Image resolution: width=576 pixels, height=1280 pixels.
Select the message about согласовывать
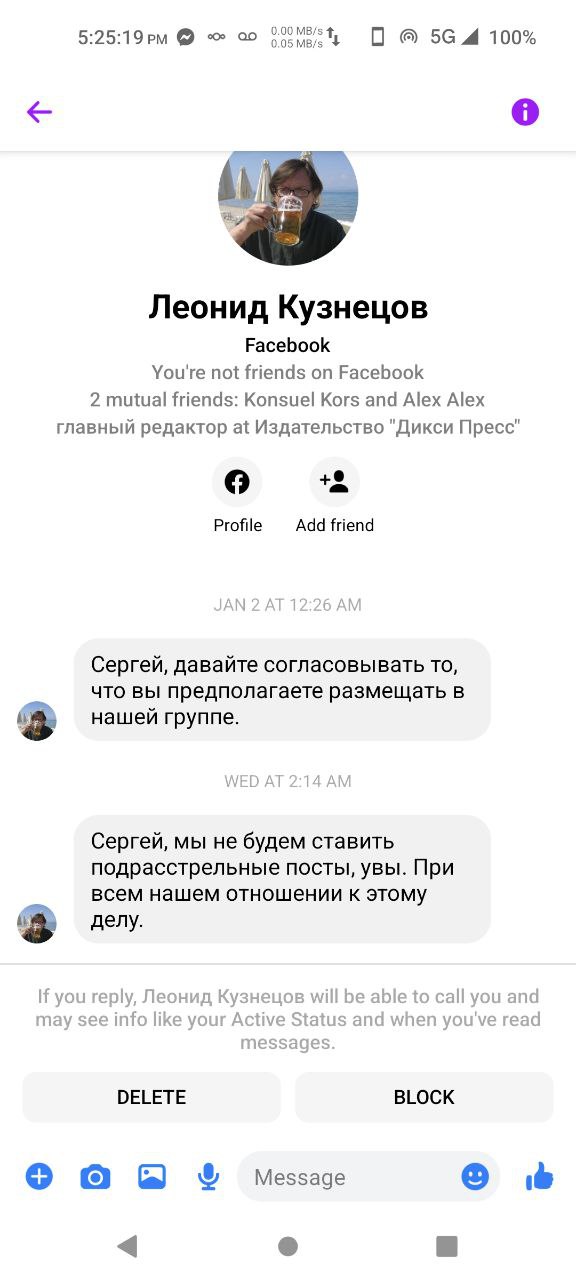(282, 690)
